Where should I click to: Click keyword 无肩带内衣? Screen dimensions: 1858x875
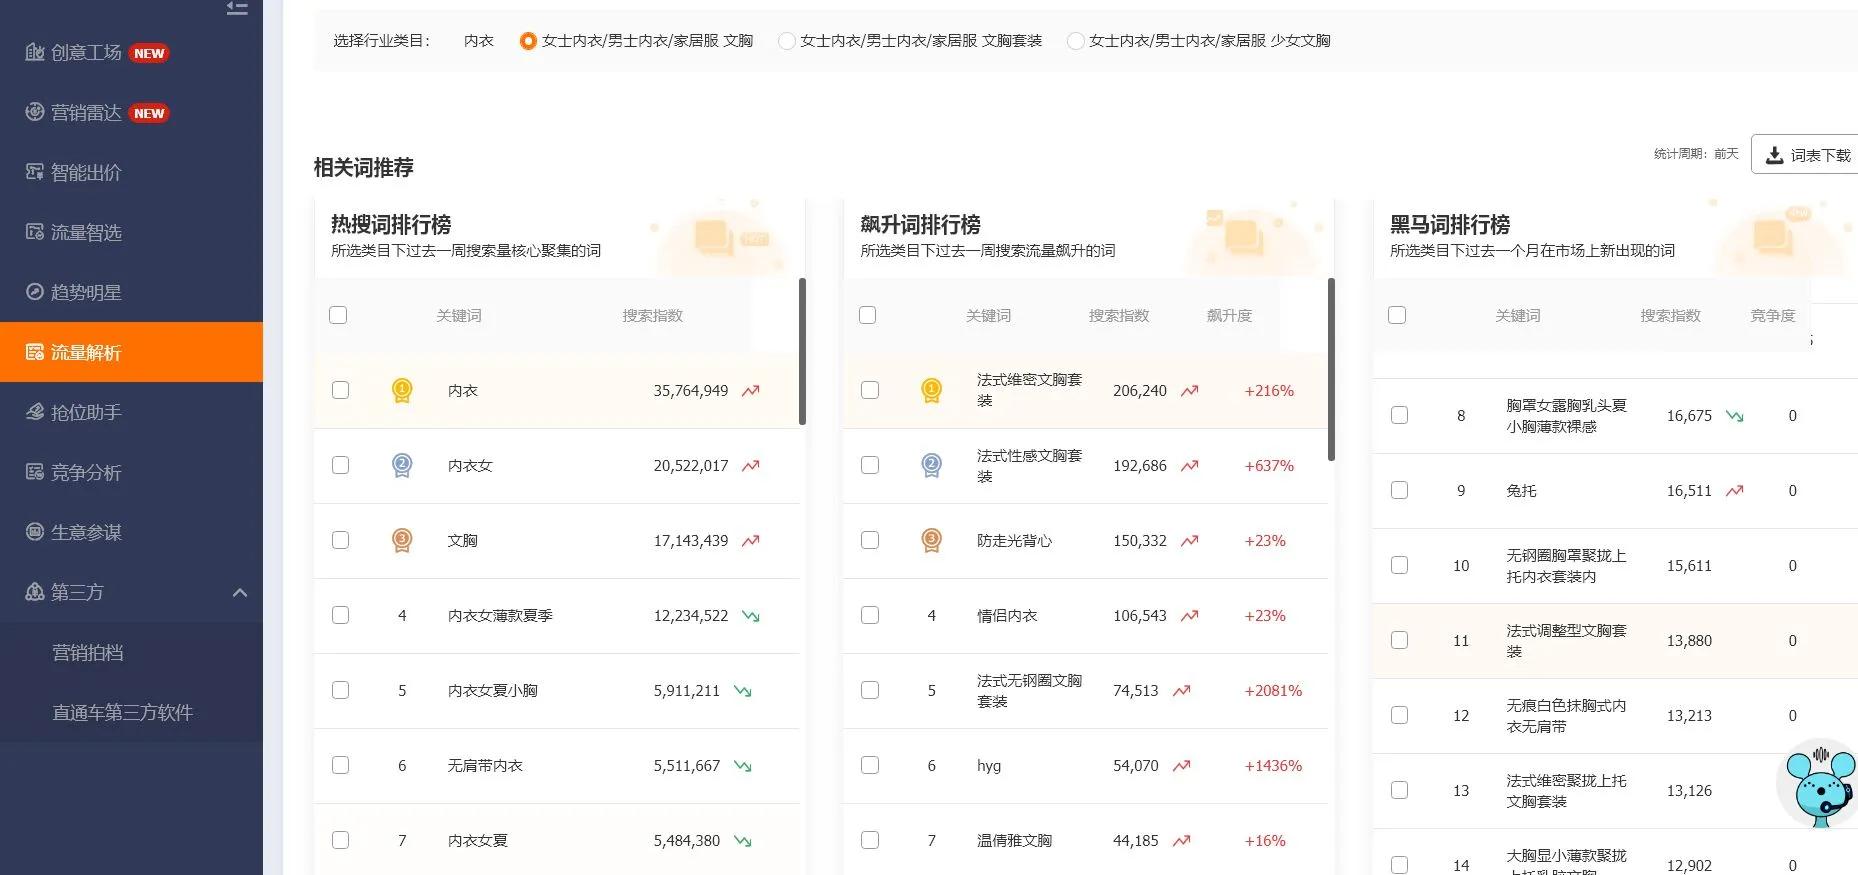[485, 766]
